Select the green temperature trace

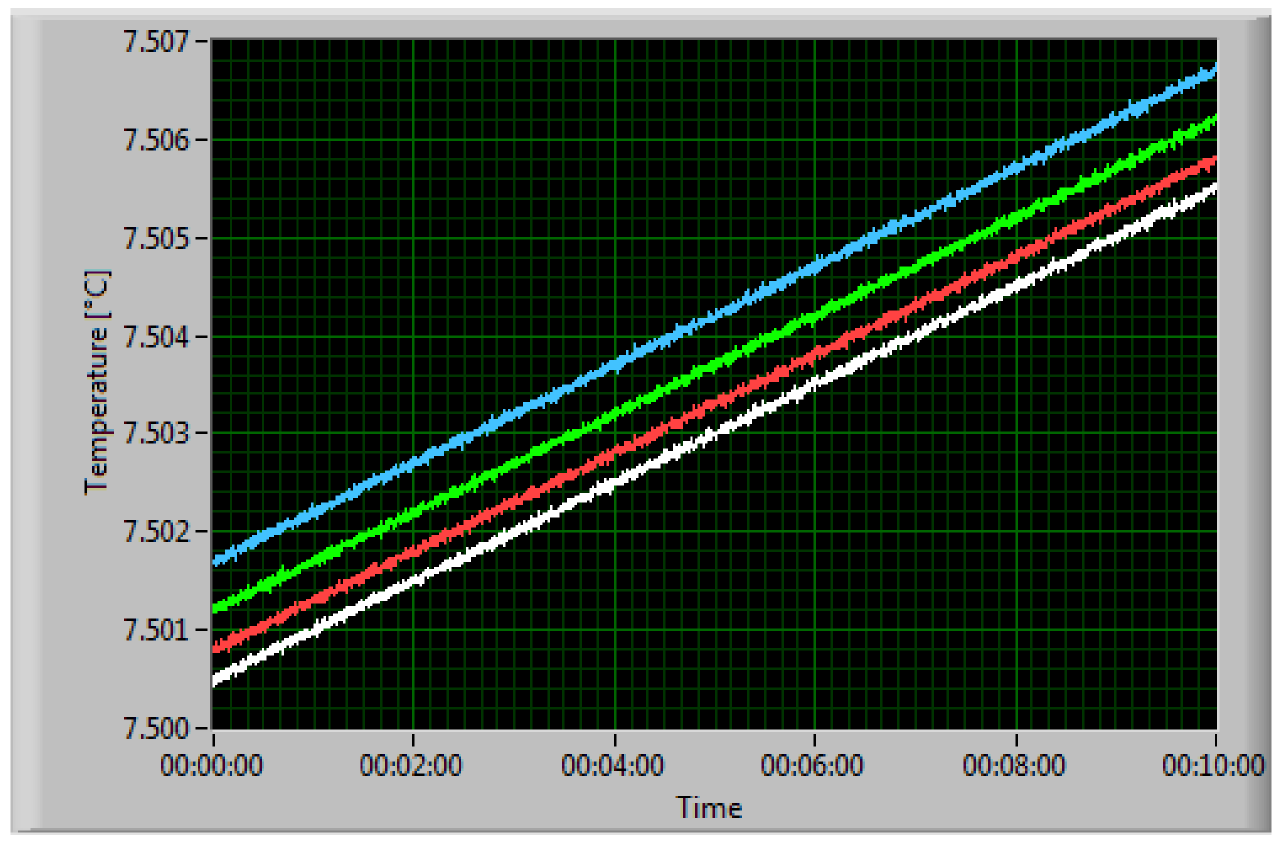(x=714, y=362)
